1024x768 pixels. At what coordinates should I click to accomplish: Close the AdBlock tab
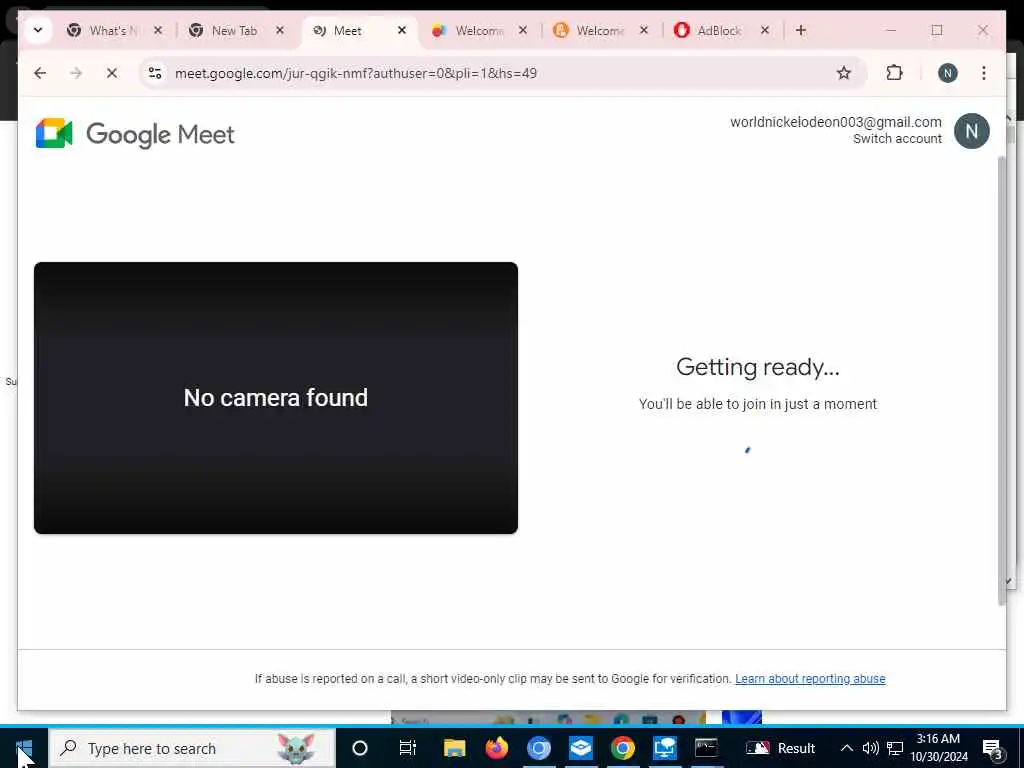pyautogui.click(x=765, y=30)
